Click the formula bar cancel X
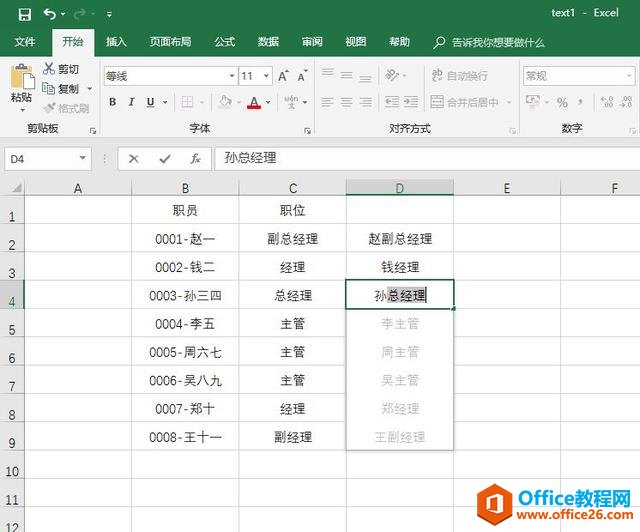The image size is (640, 532). 133,159
